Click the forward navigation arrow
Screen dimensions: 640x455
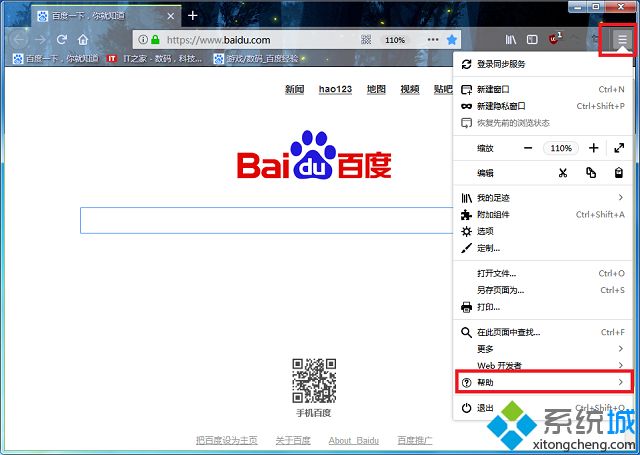coord(40,40)
